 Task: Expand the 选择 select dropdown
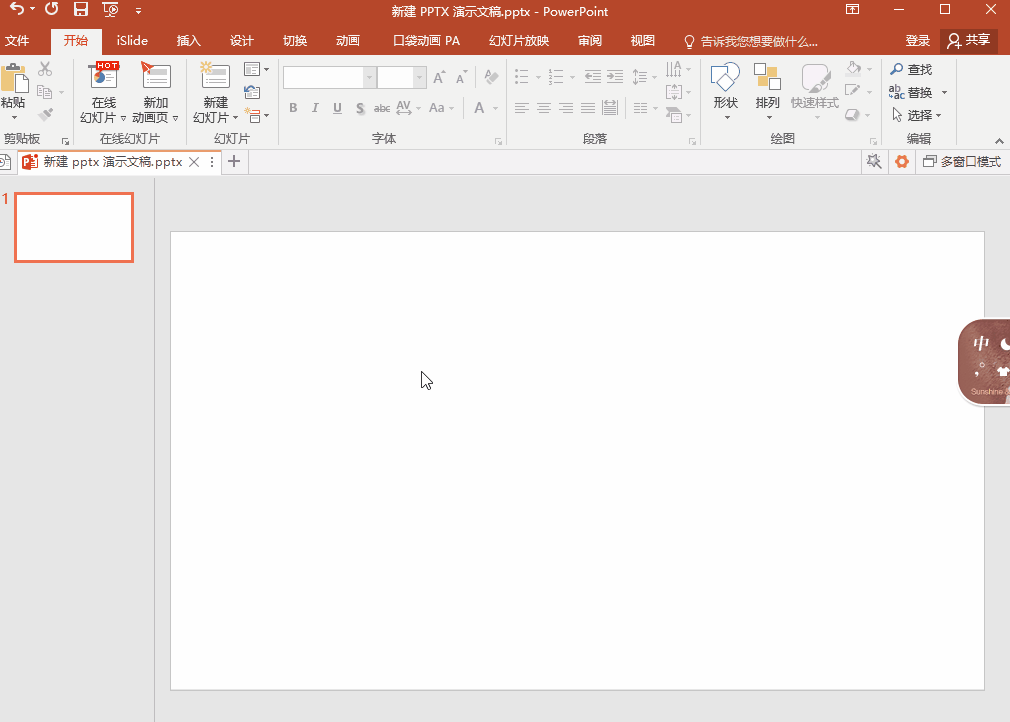pos(918,115)
